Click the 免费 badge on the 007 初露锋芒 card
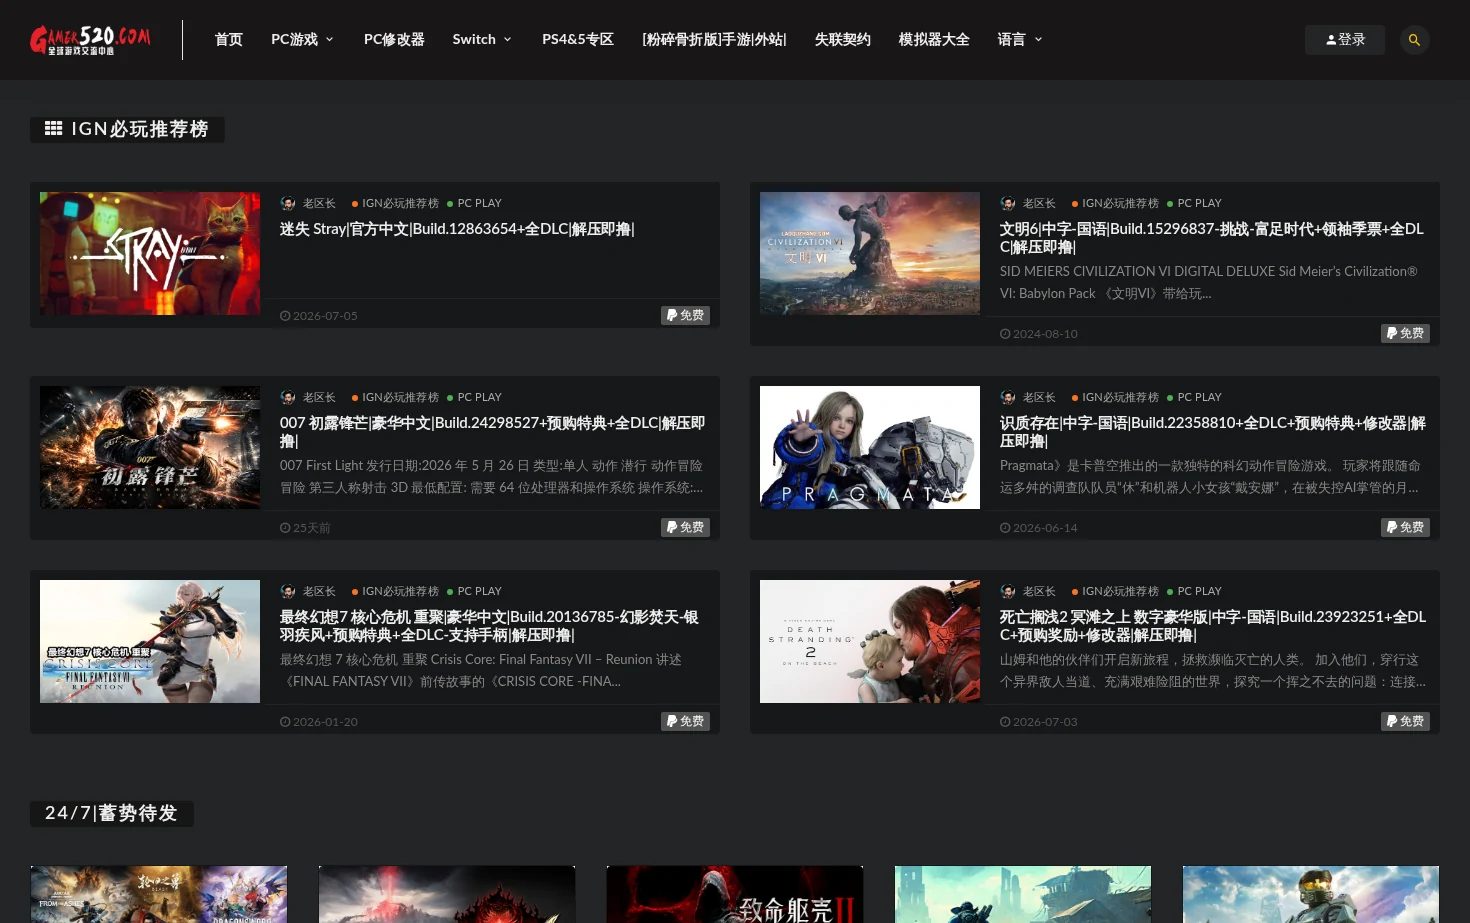 pyautogui.click(x=685, y=527)
